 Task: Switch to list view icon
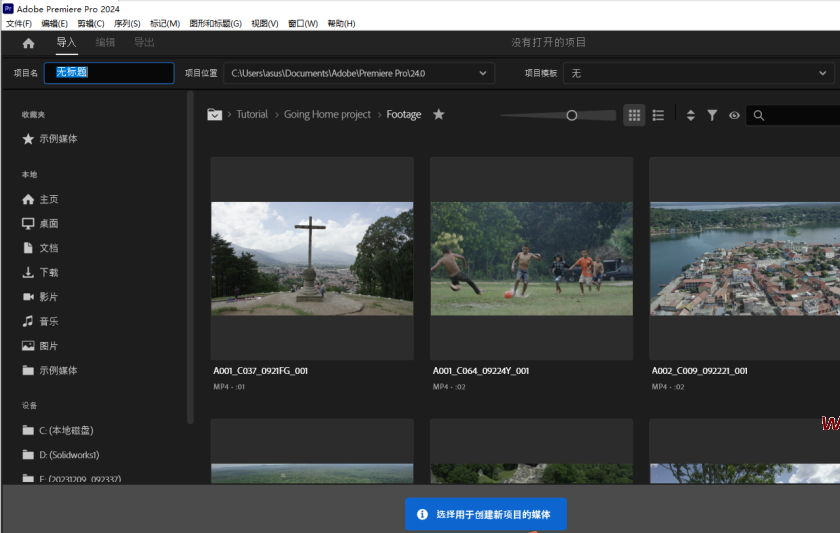tap(658, 115)
